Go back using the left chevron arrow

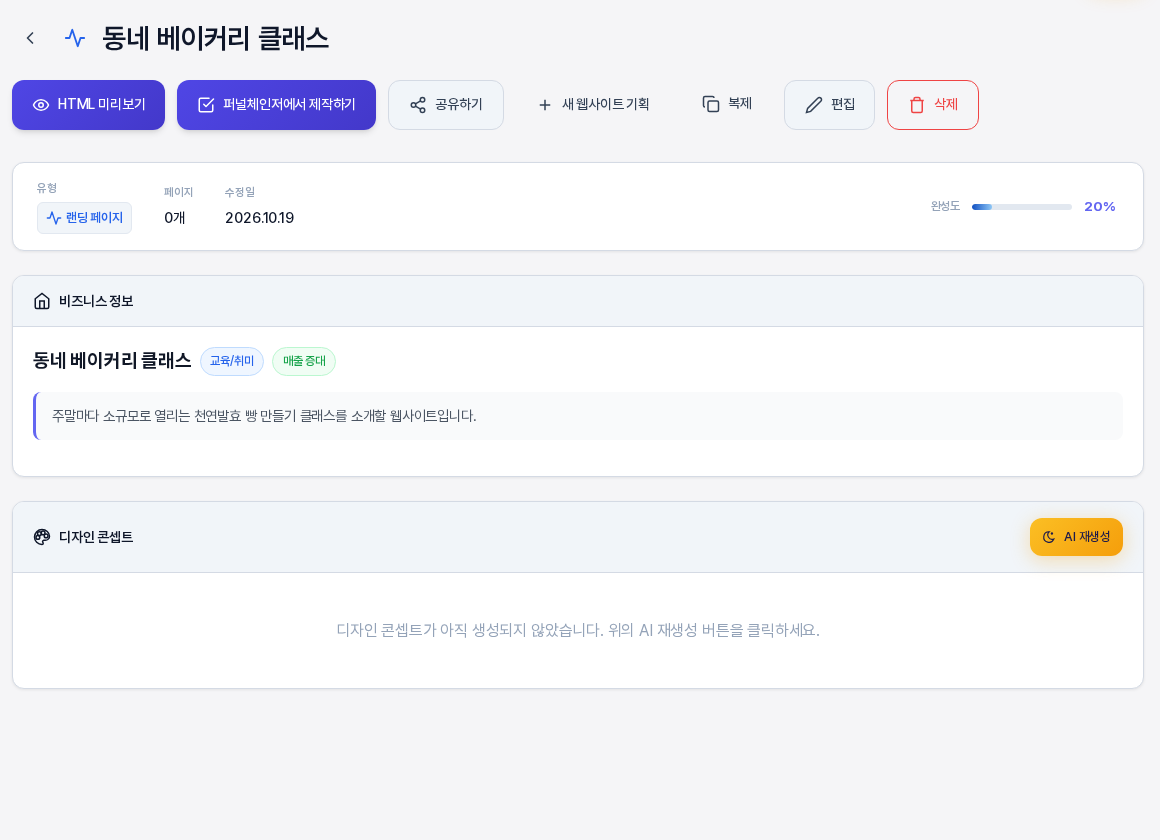(30, 38)
